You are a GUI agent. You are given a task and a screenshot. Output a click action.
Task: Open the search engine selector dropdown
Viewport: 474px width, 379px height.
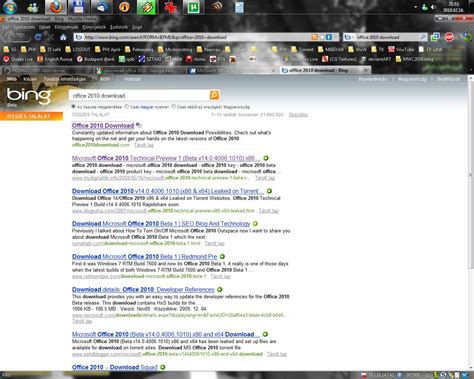[x=349, y=37]
